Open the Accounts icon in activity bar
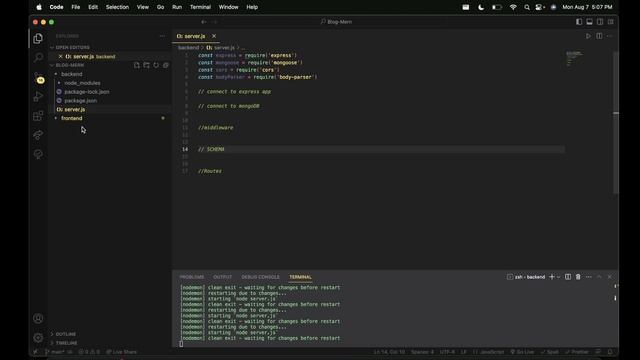The width and height of the screenshot is (640, 360). [x=38, y=318]
